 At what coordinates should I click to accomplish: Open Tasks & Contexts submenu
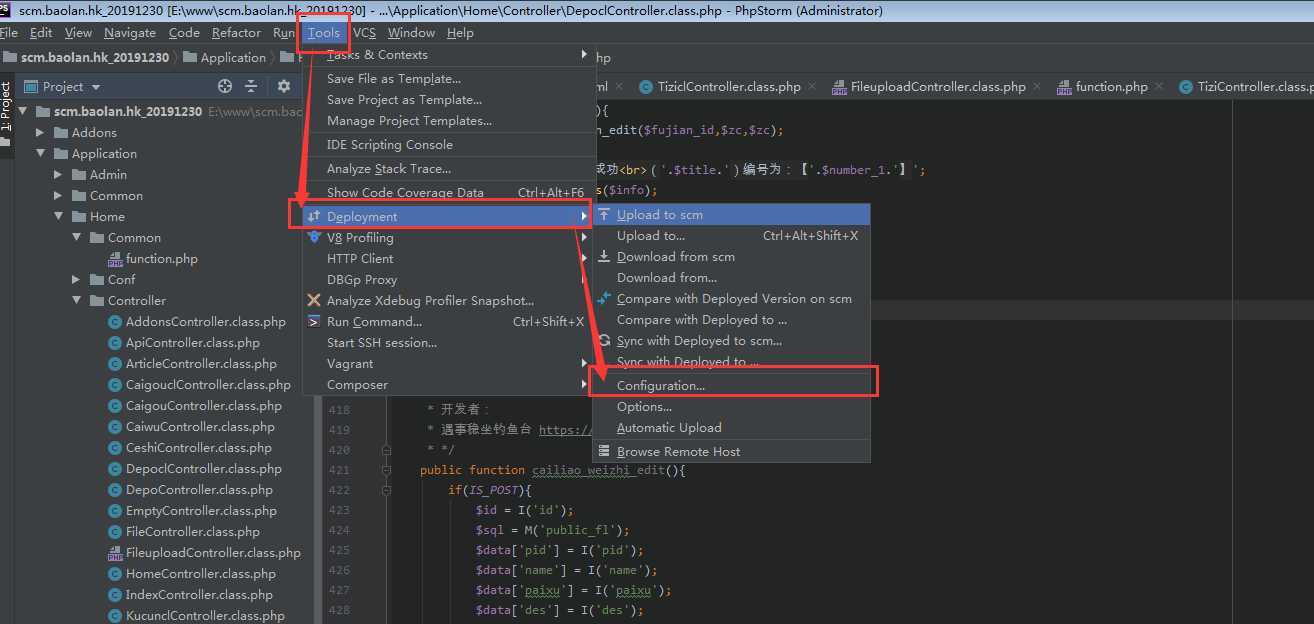pos(447,55)
